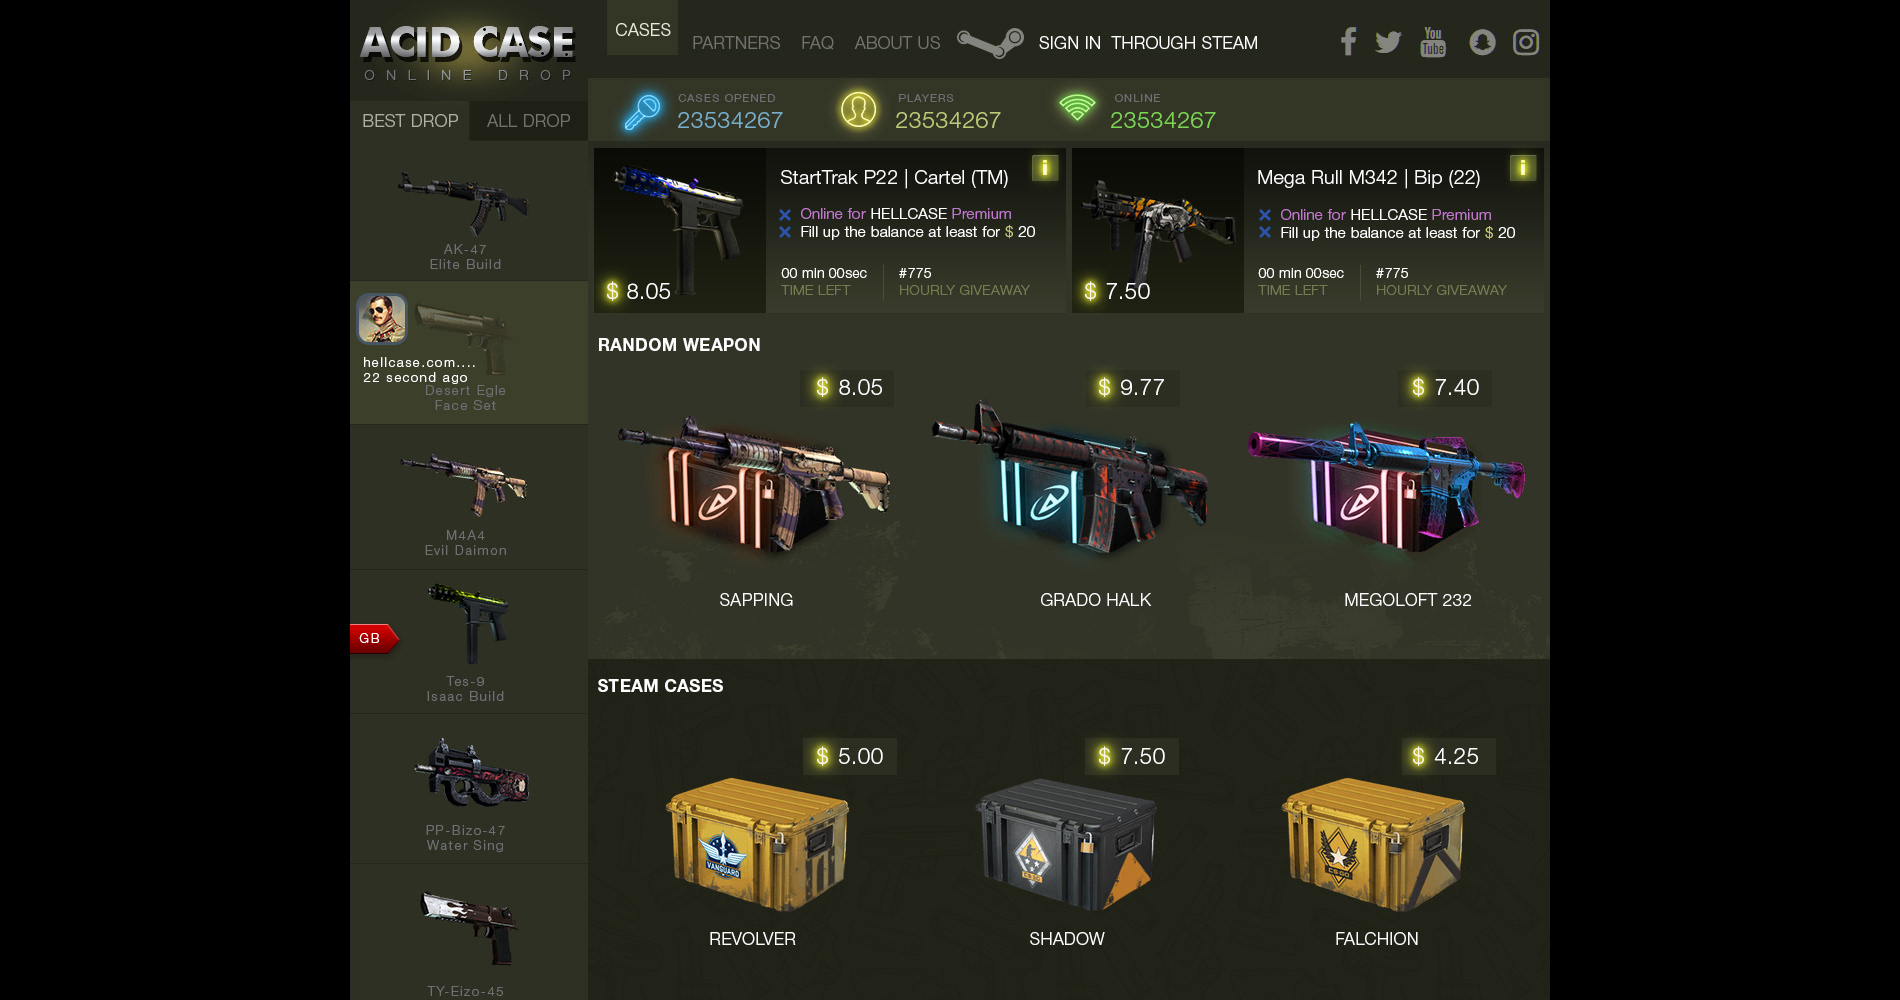Click the Steam logo icon in header
The width and height of the screenshot is (1900, 1000).
pos(990,43)
